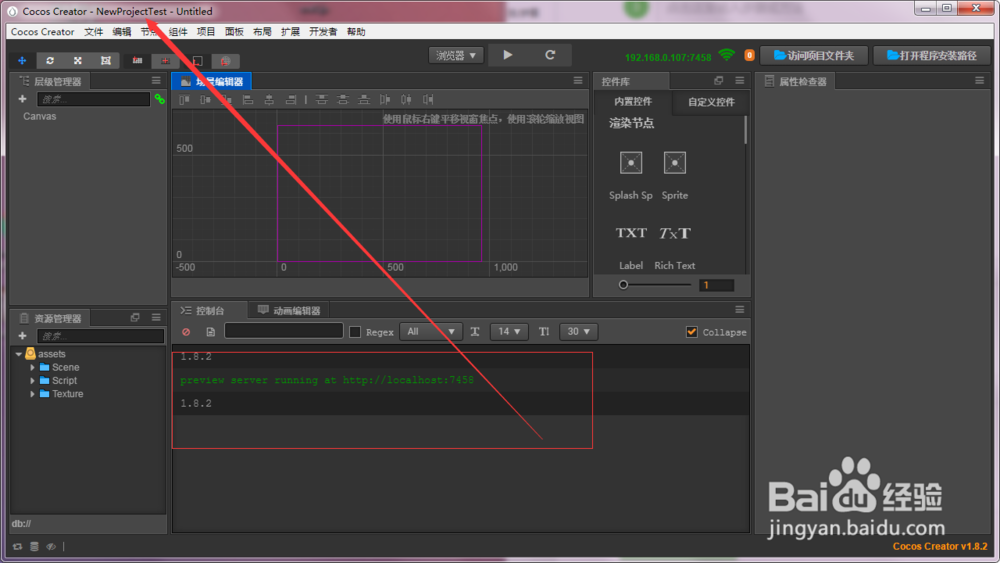Create asset with assets panel plus button
1000x563 pixels.
point(22,335)
